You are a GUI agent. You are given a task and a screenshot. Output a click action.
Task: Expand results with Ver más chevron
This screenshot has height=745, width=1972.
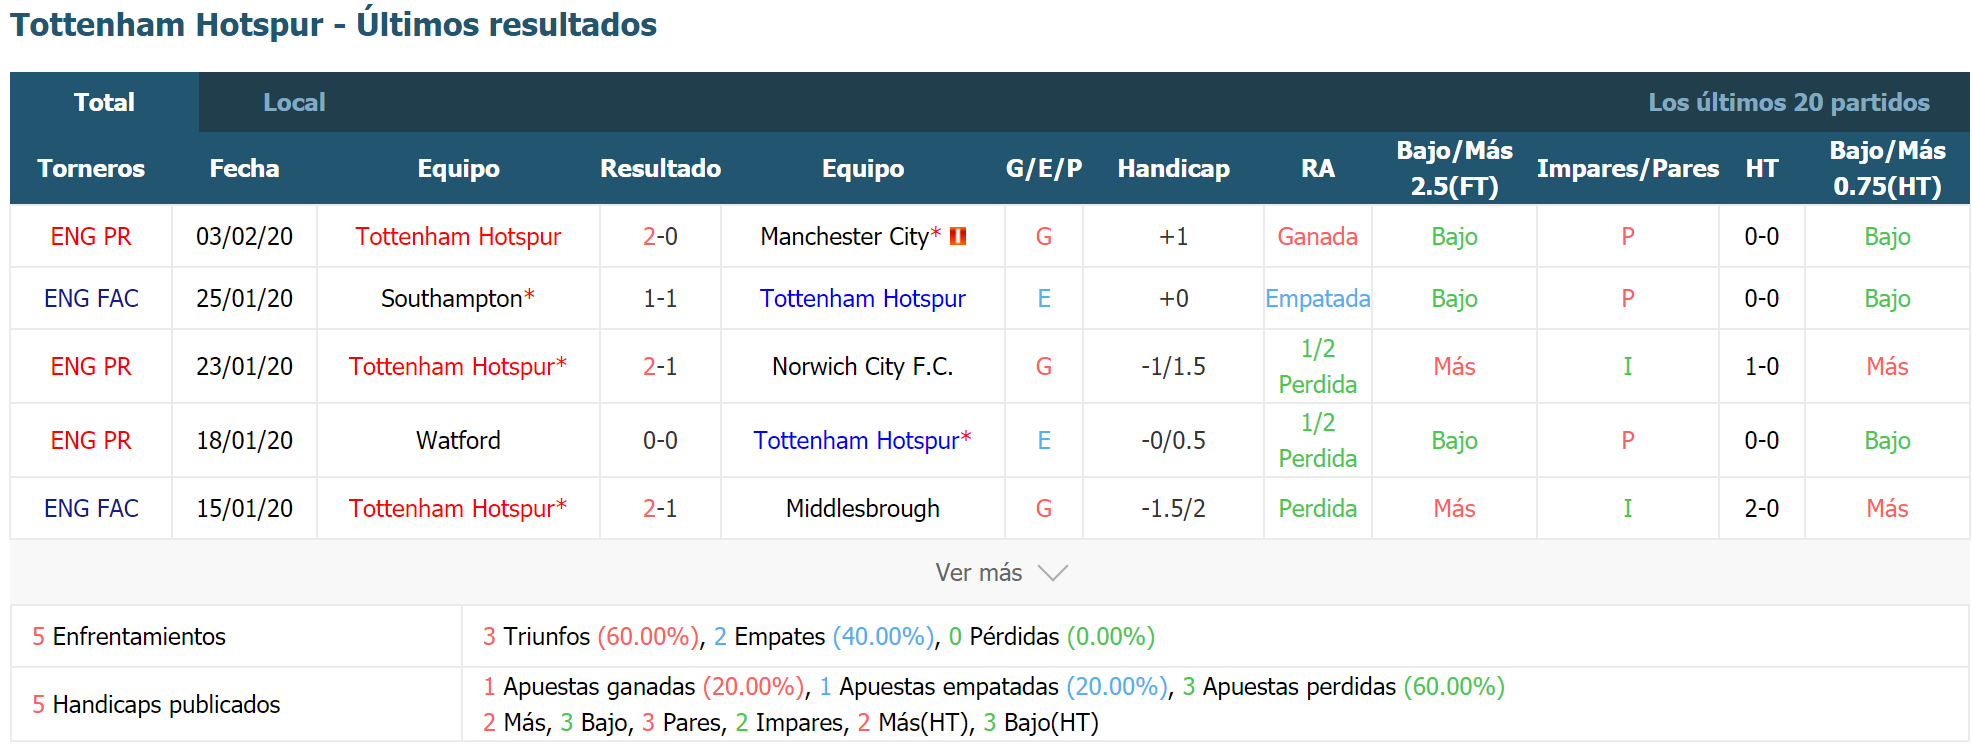pyautogui.click(x=1053, y=573)
